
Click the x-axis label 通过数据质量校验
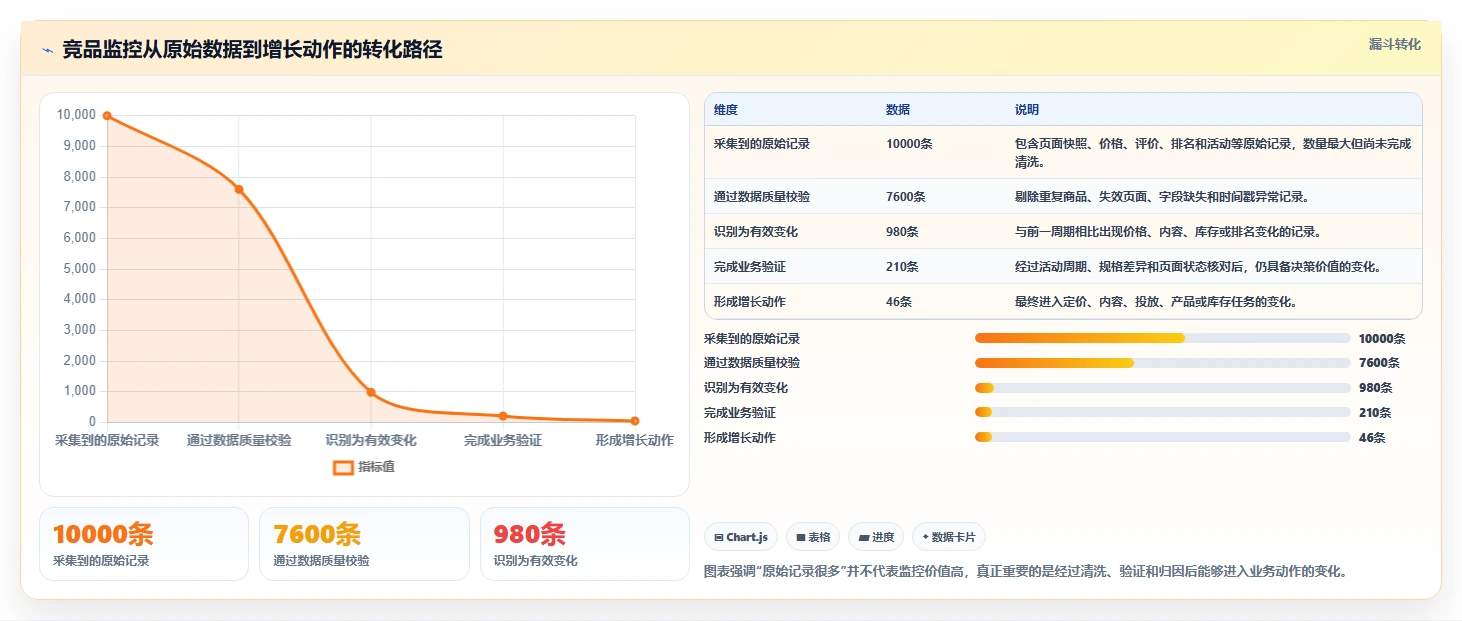[x=239, y=441]
